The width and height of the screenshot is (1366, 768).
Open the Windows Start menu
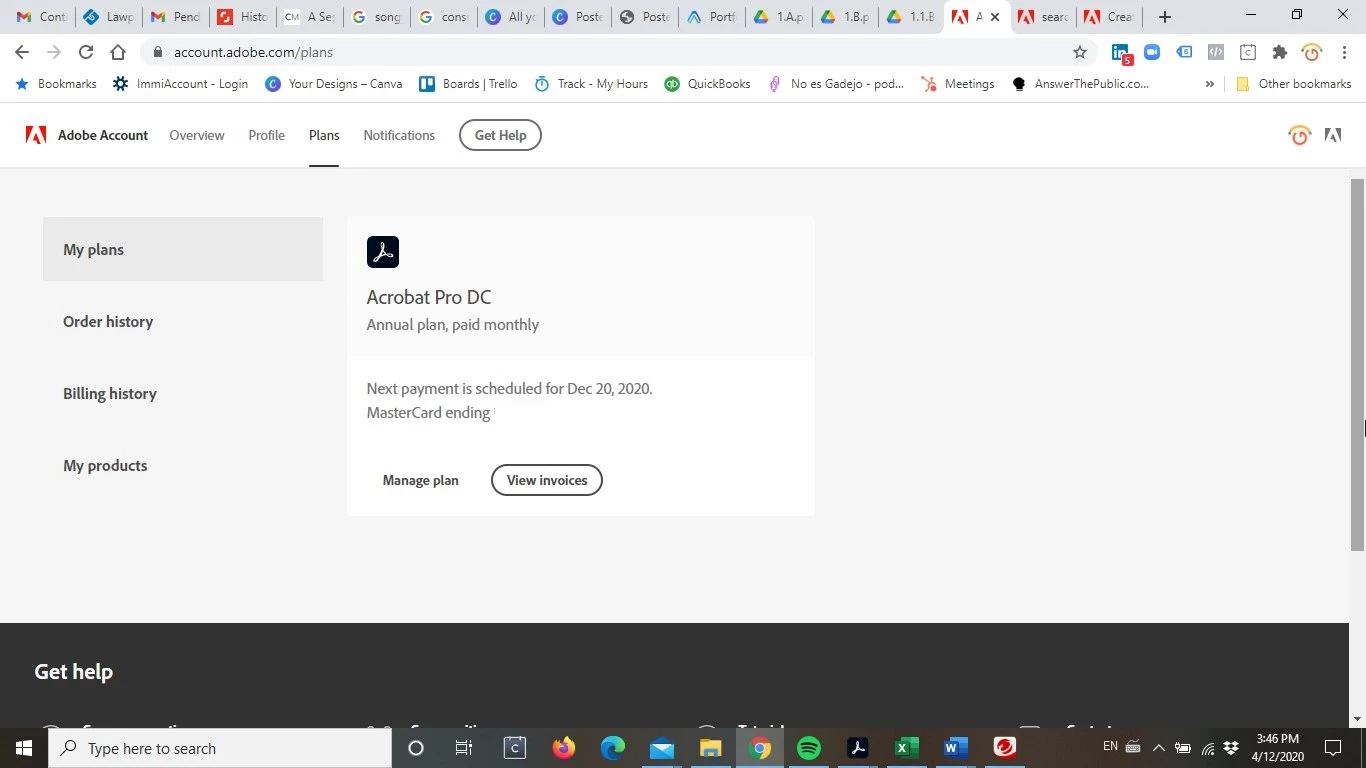(x=24, y=748)
